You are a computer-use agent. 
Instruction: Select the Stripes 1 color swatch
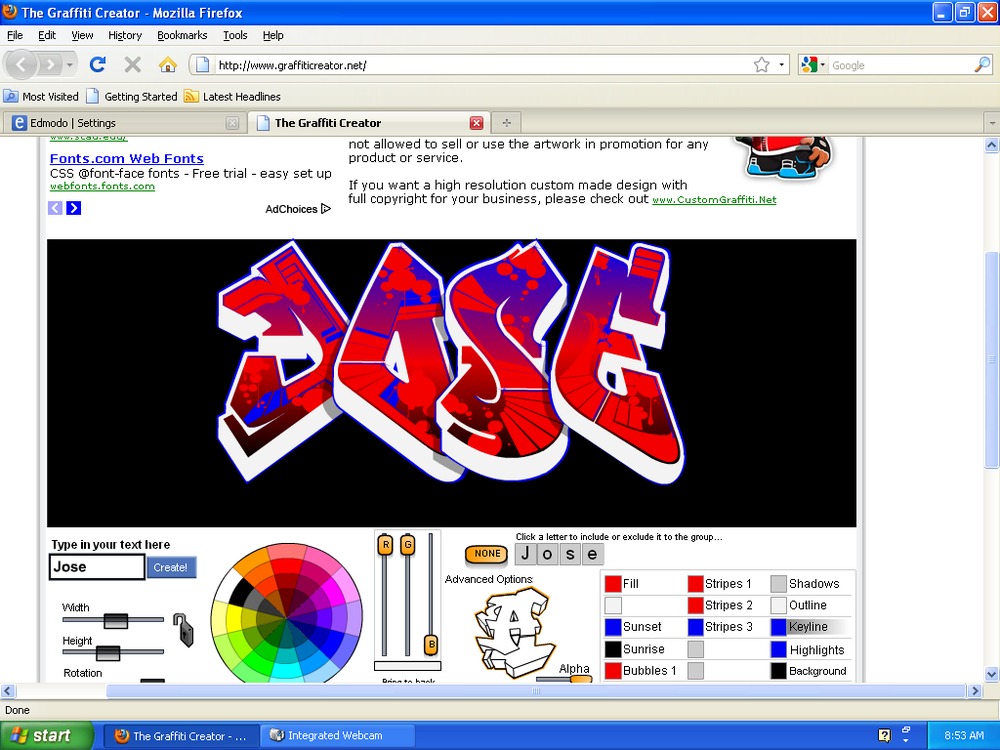pyautogui.click(x=696, y=584)
